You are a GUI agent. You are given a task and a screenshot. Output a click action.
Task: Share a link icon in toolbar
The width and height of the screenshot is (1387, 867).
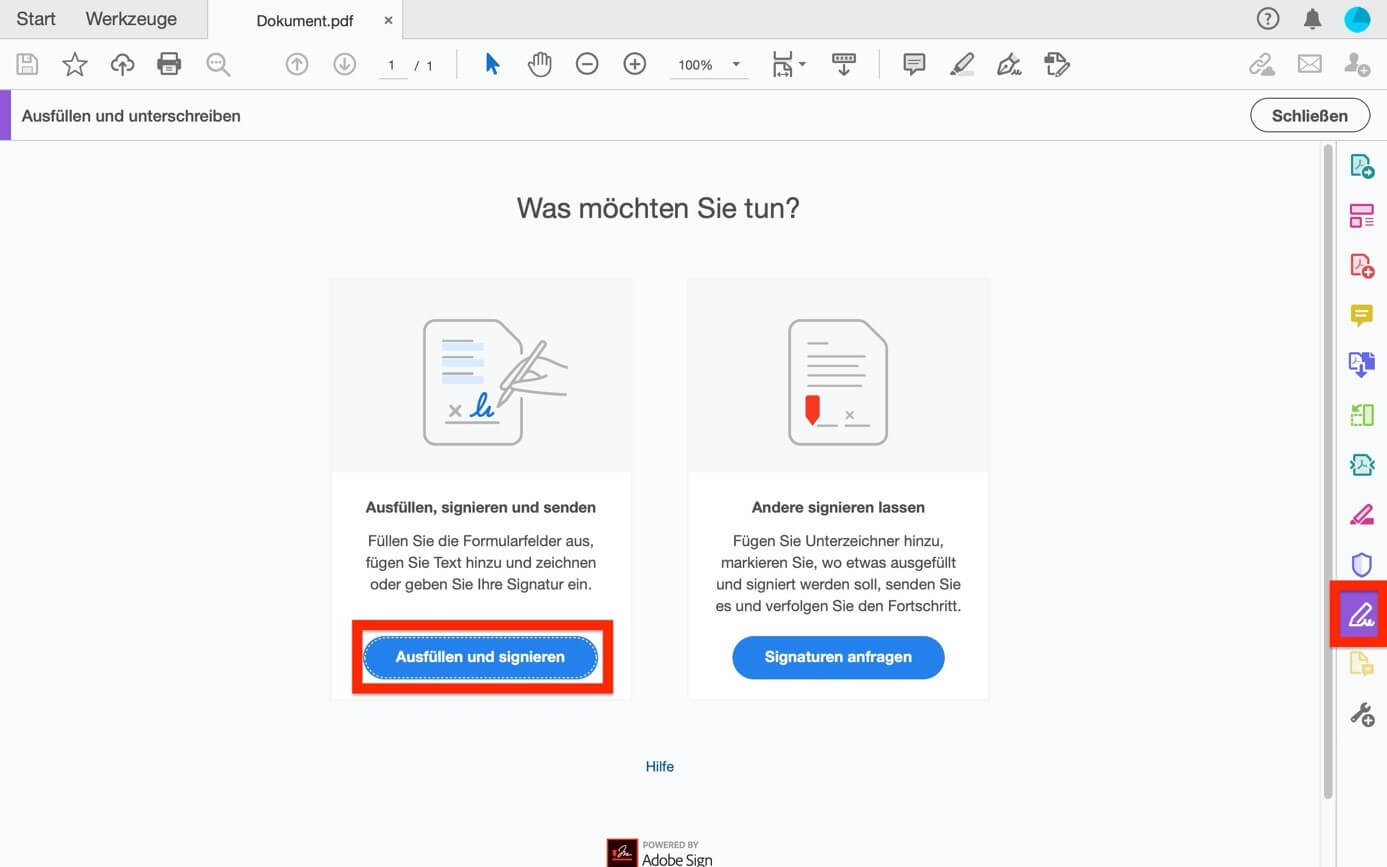pos(1262,65)
